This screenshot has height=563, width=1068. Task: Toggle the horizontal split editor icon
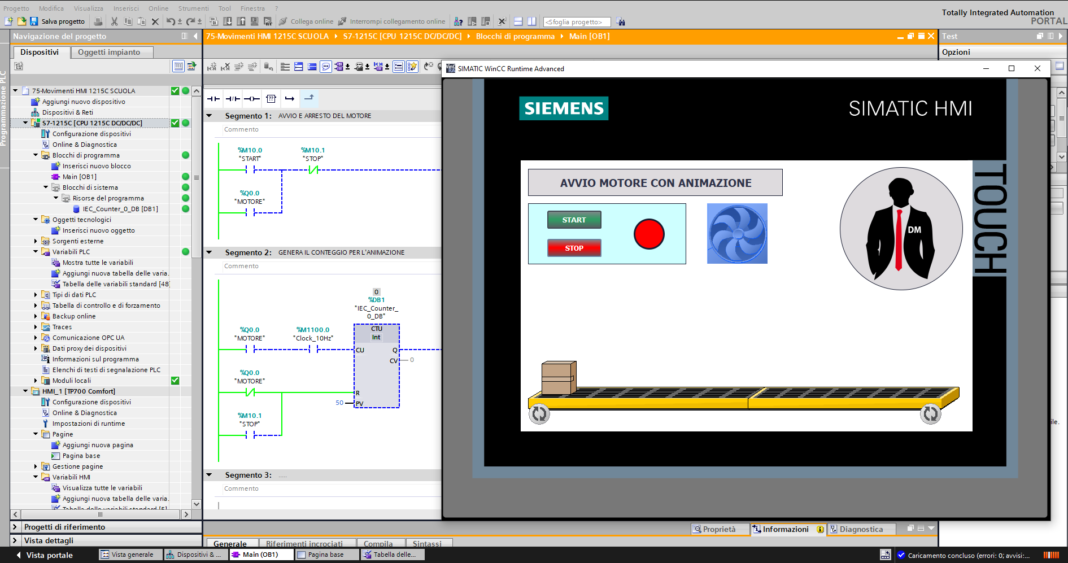(518, 22)
